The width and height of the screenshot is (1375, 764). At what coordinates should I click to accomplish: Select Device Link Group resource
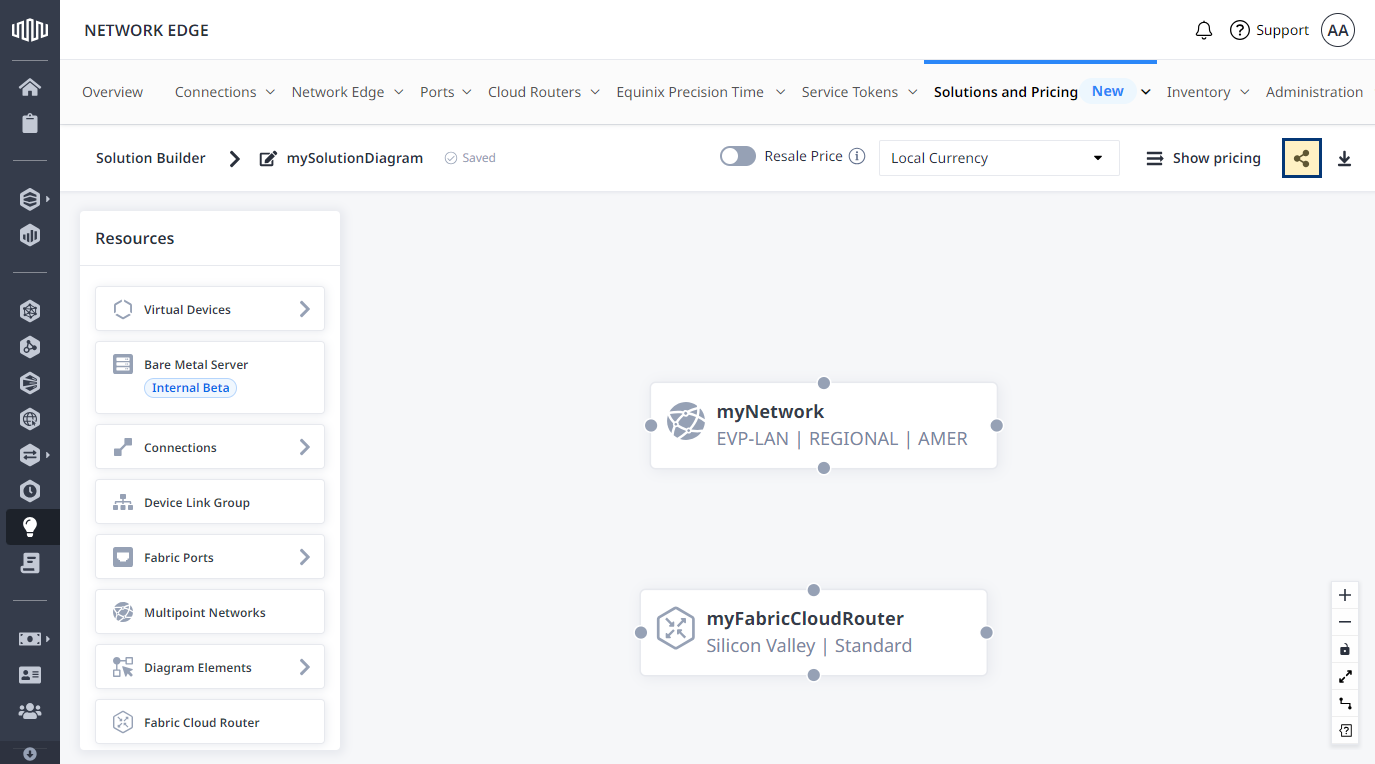210,502
